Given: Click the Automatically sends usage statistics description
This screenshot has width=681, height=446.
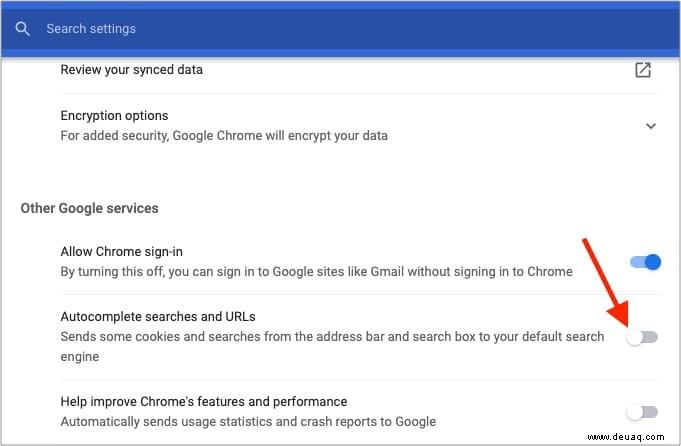Looking at the screenshot, I should point(248,422).
